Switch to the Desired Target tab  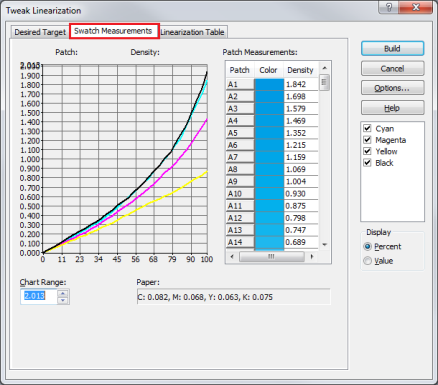point(40,32)
